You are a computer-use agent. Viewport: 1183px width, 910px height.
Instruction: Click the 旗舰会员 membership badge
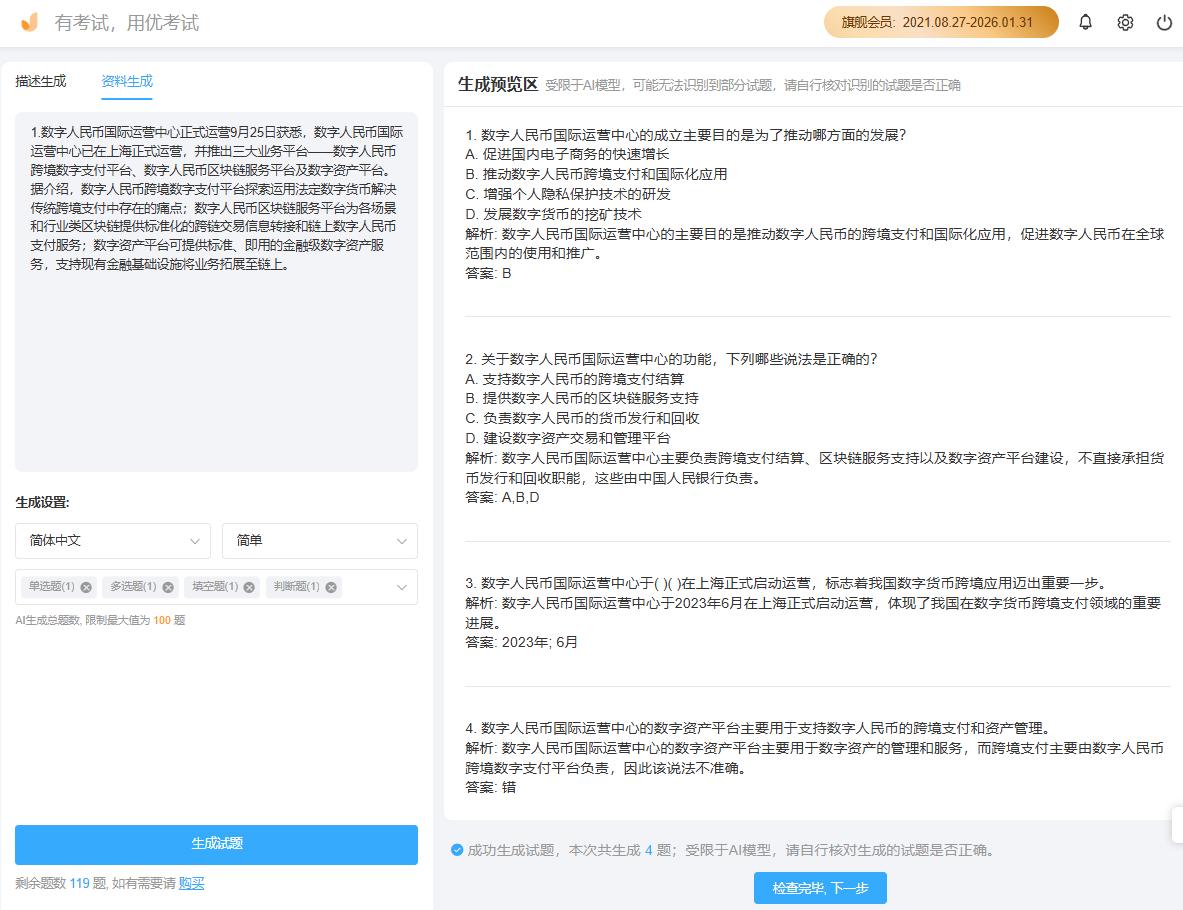click(940, 21)
